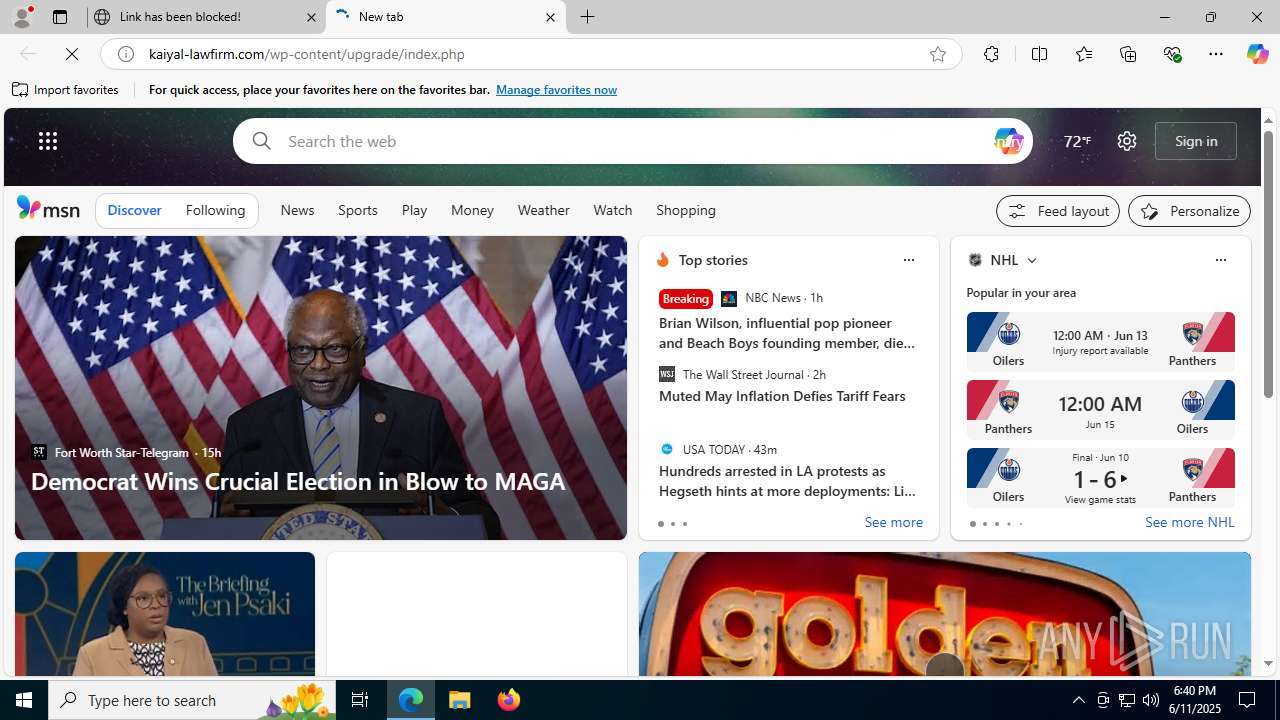1280x720 pixels.
Task: Open the MSN app launcher grid
Action: pos(48,141)
